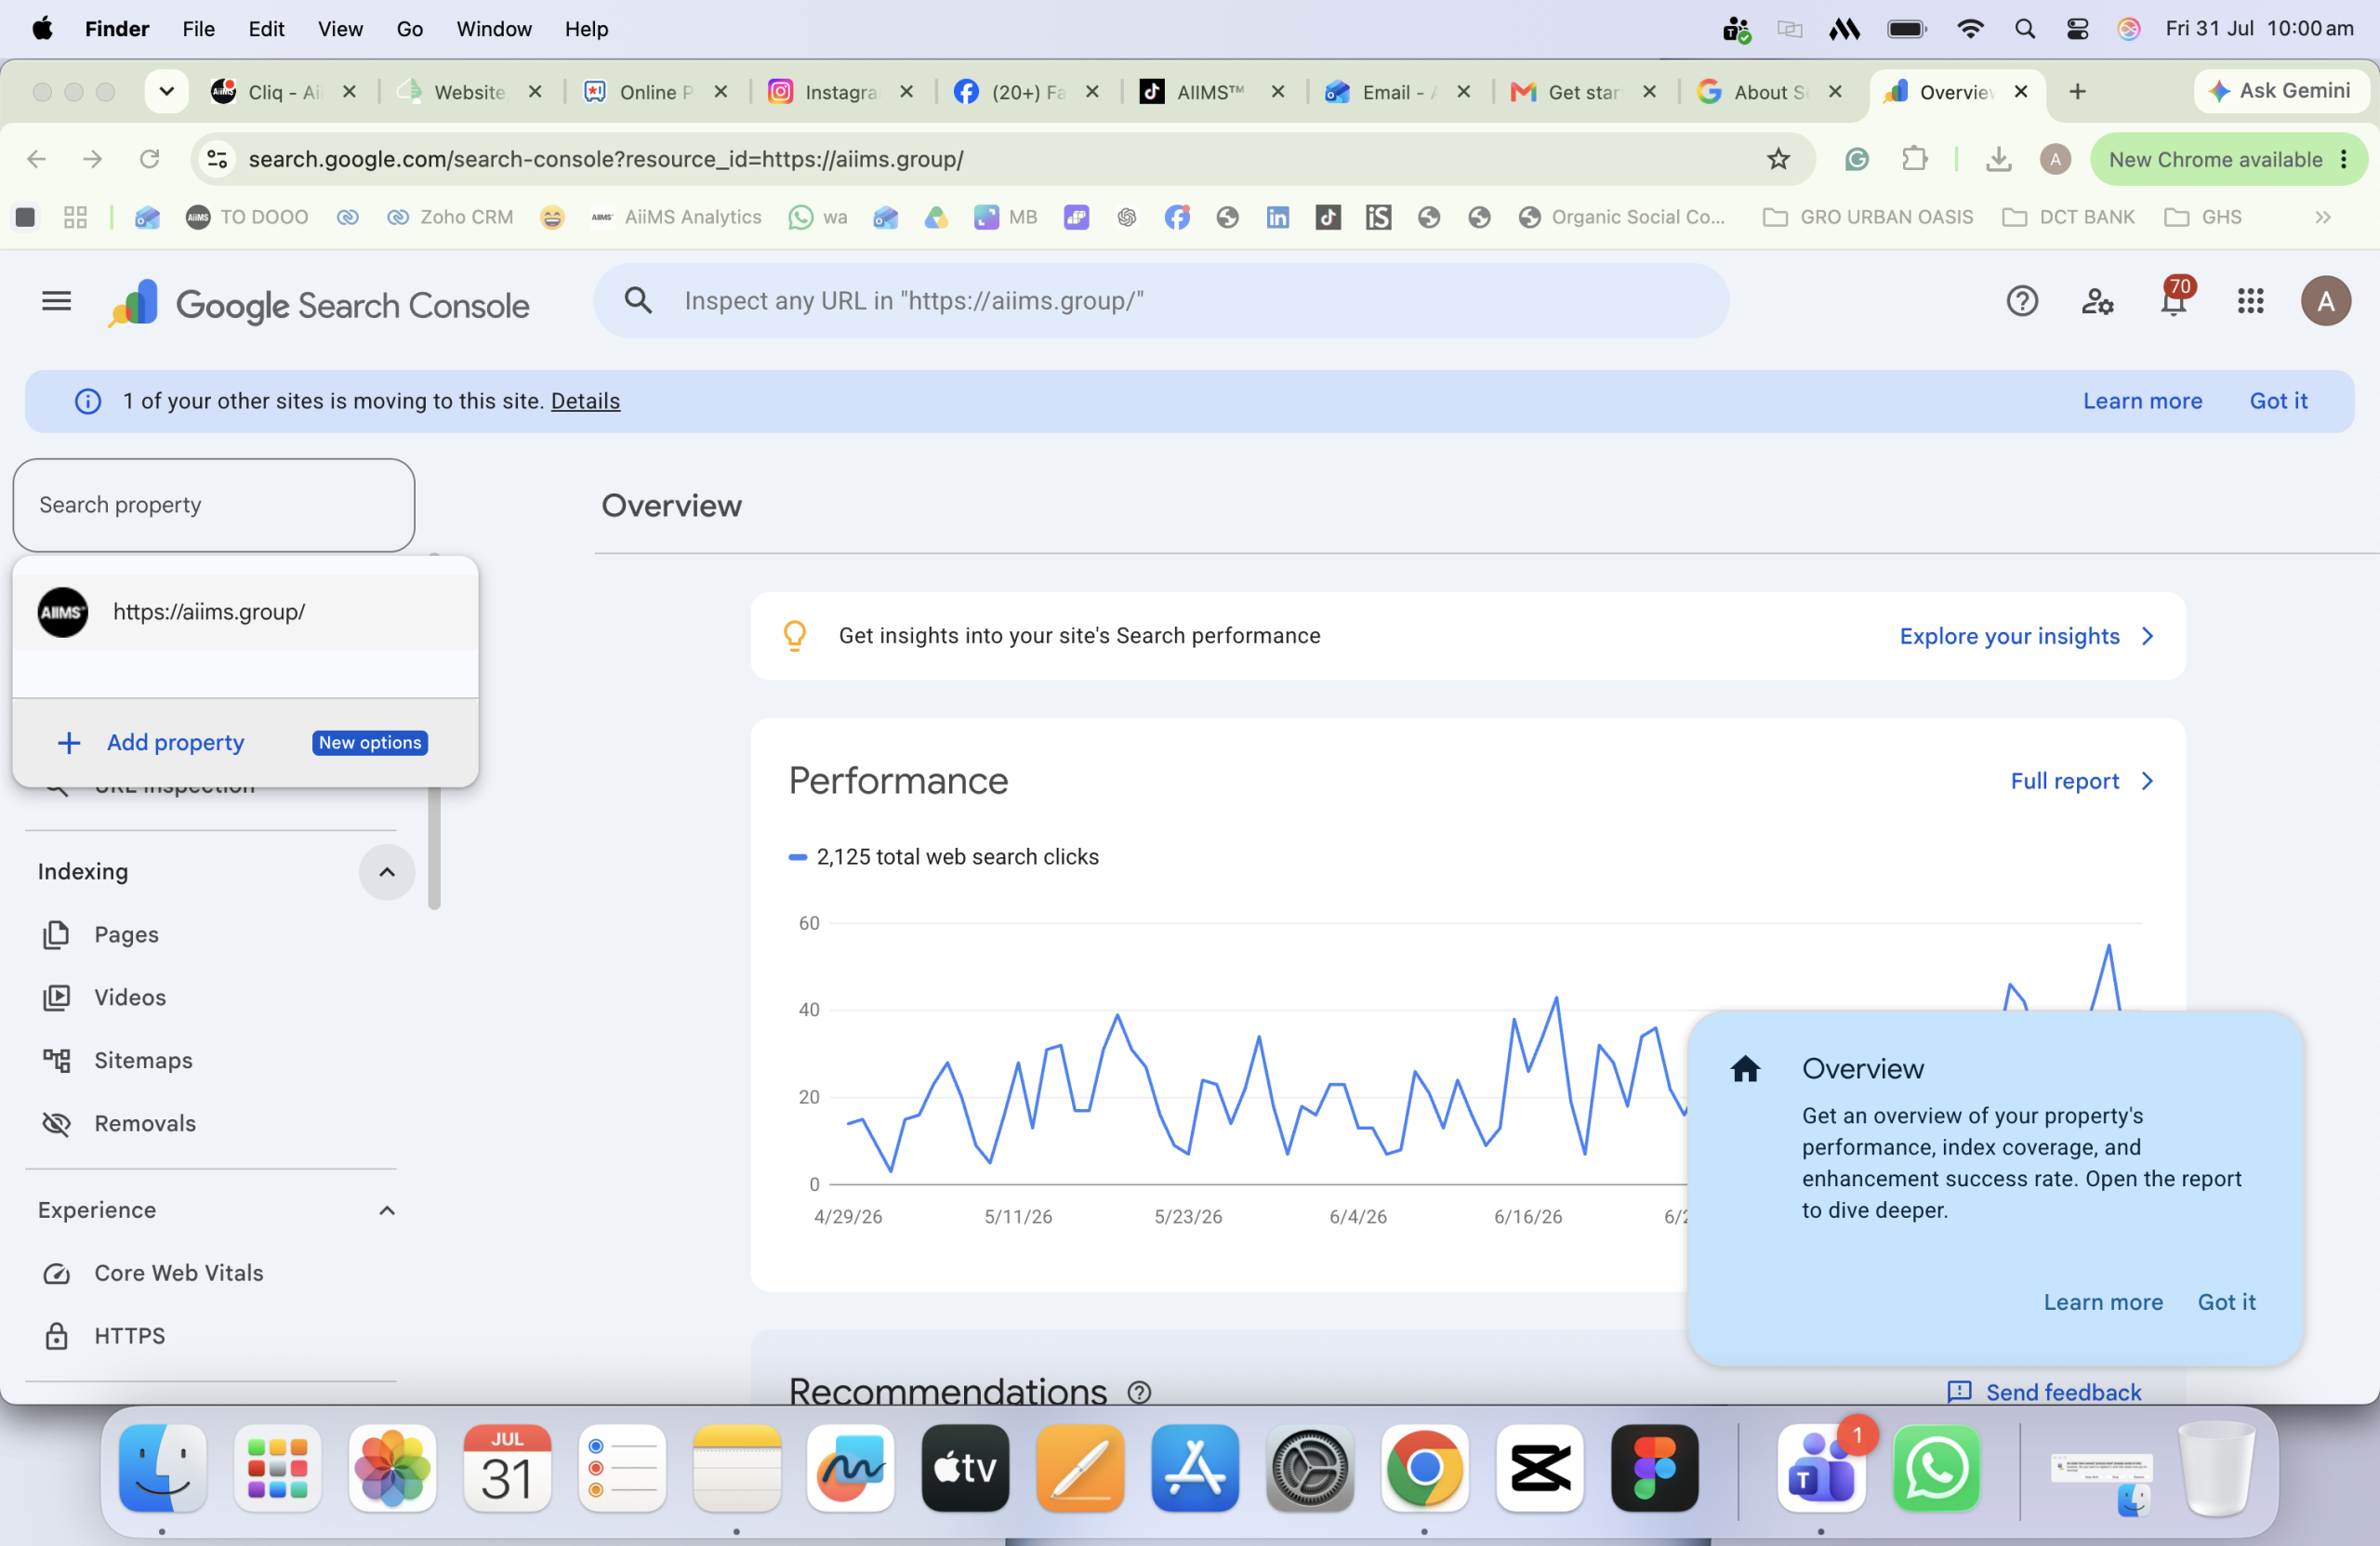Viewport: 2380px width, 1546px height.
Task: Open the Chrome extensions puzzle icon
Action: pyautogui.click(x=1914, y=159)
